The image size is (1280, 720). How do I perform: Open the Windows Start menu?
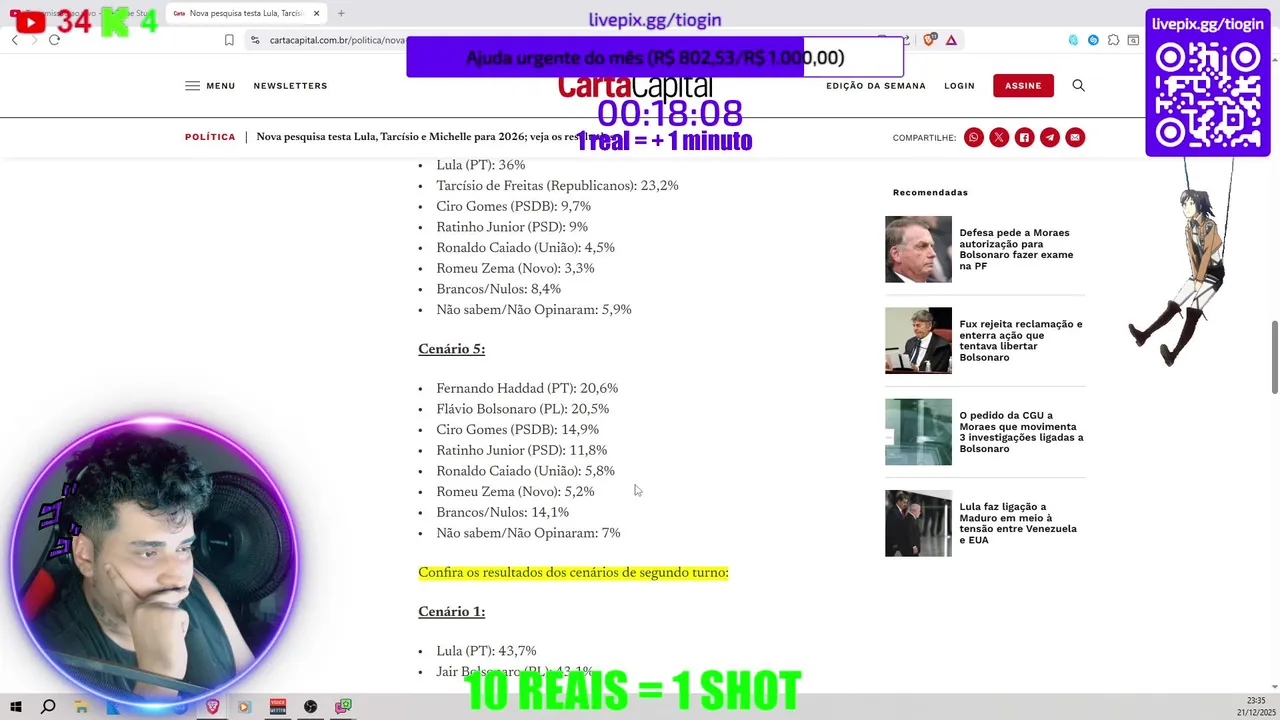tap(16, 707)
